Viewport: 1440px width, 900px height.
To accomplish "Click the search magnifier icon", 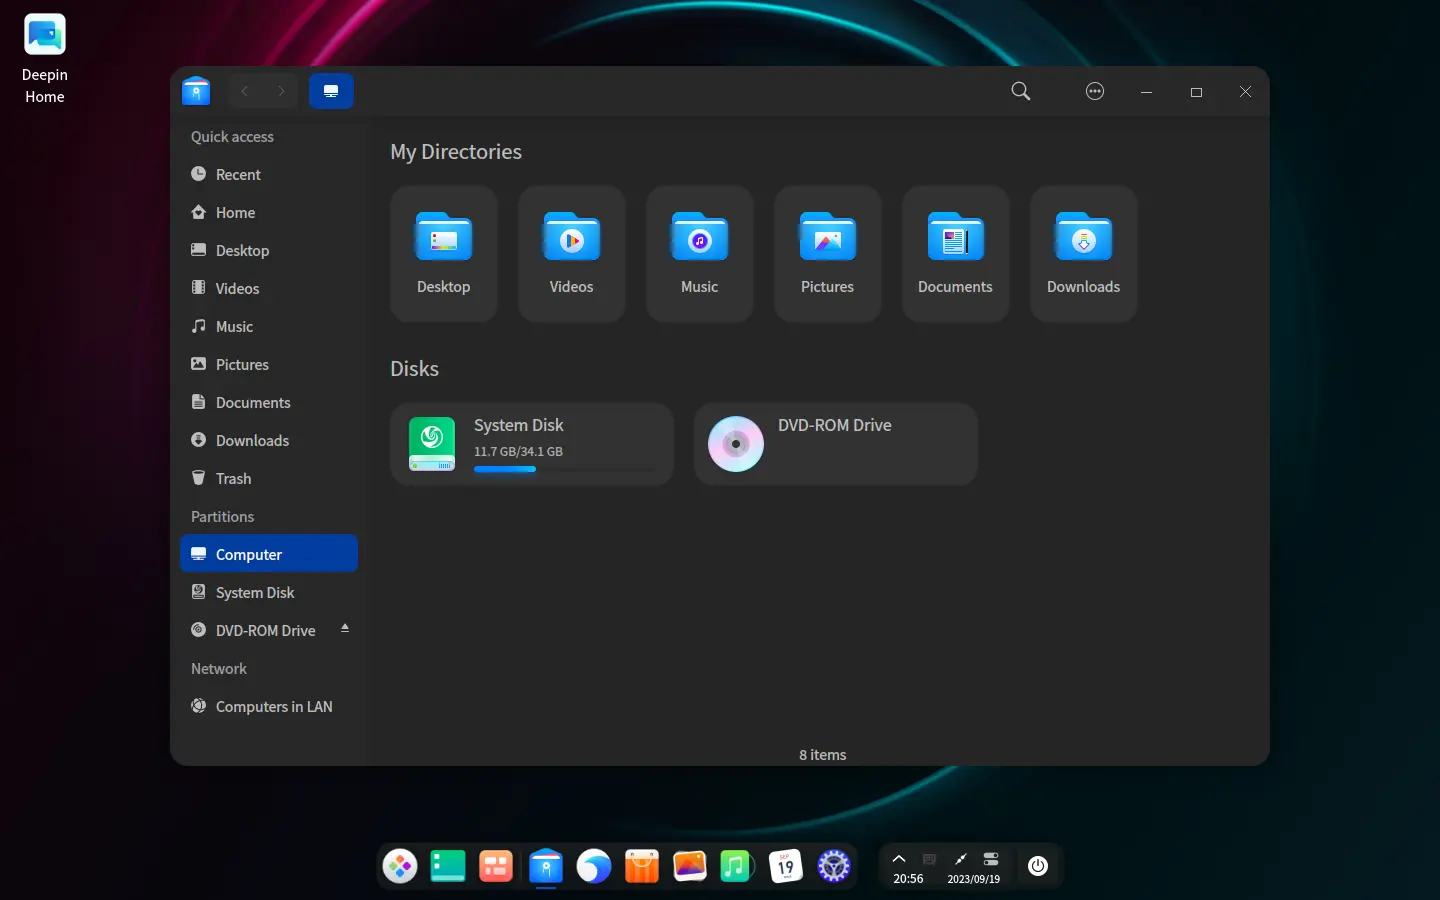I will coord(1020,91).
